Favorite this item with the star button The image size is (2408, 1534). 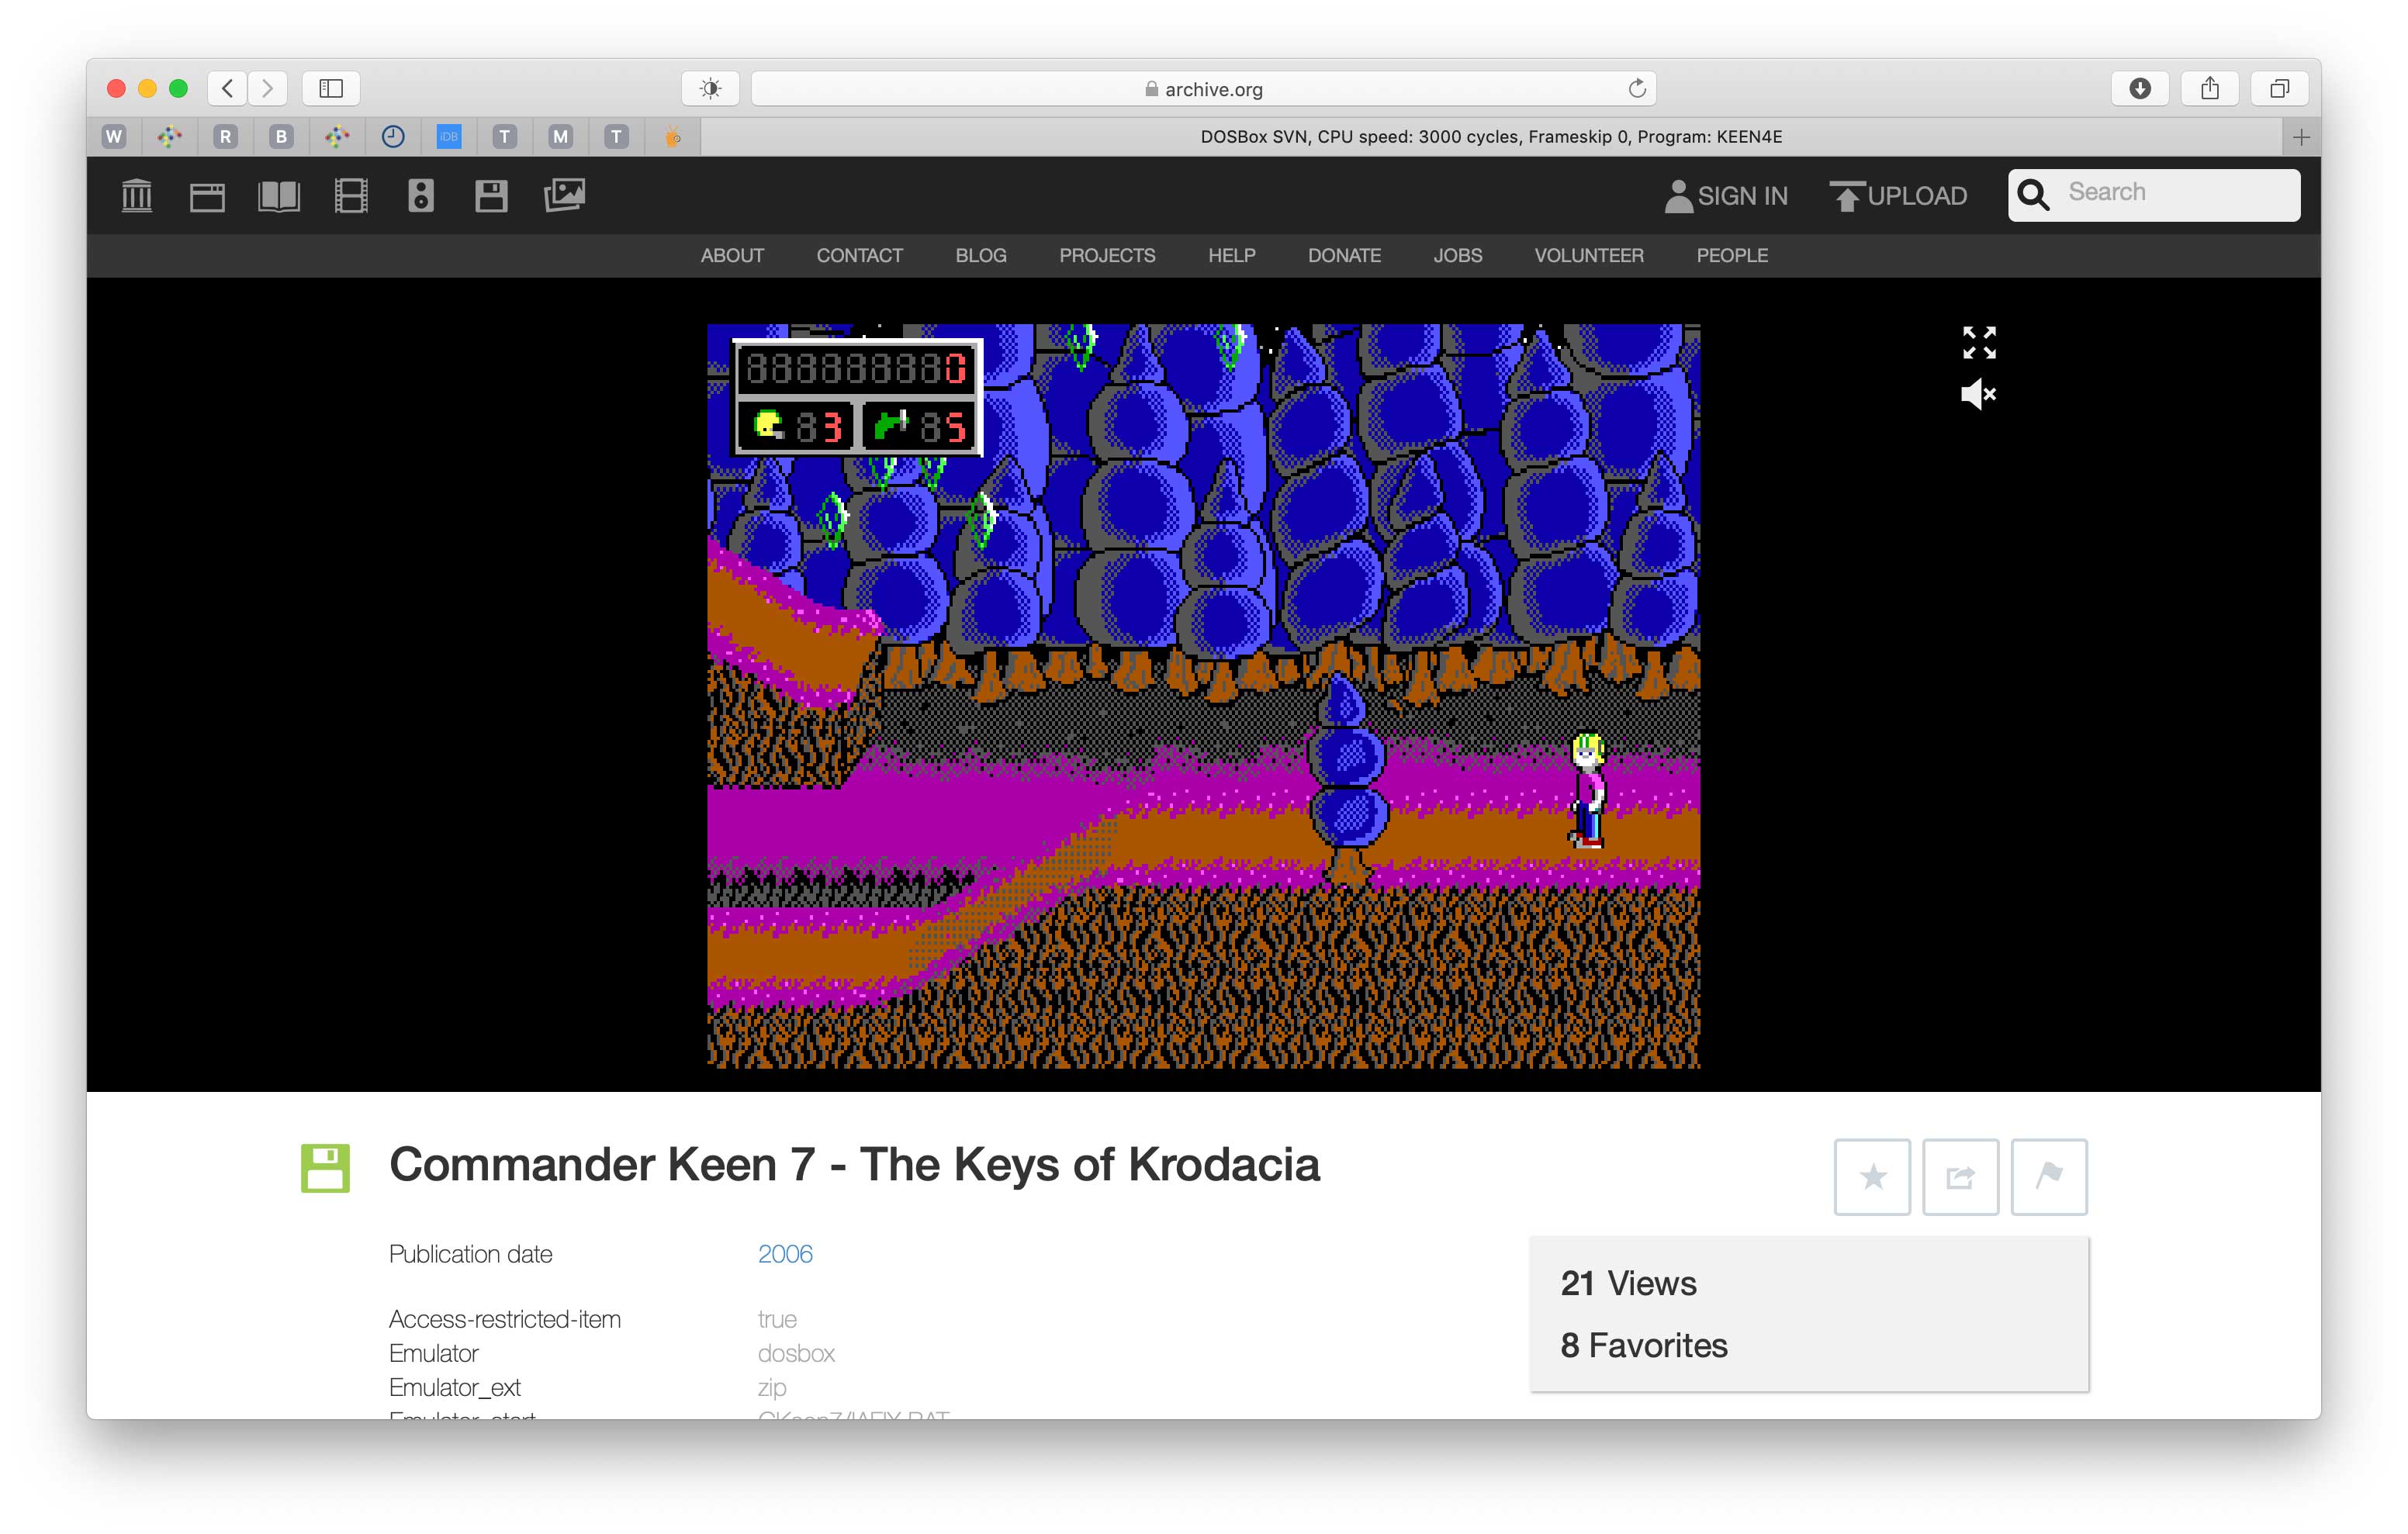click(1872, 1176)
